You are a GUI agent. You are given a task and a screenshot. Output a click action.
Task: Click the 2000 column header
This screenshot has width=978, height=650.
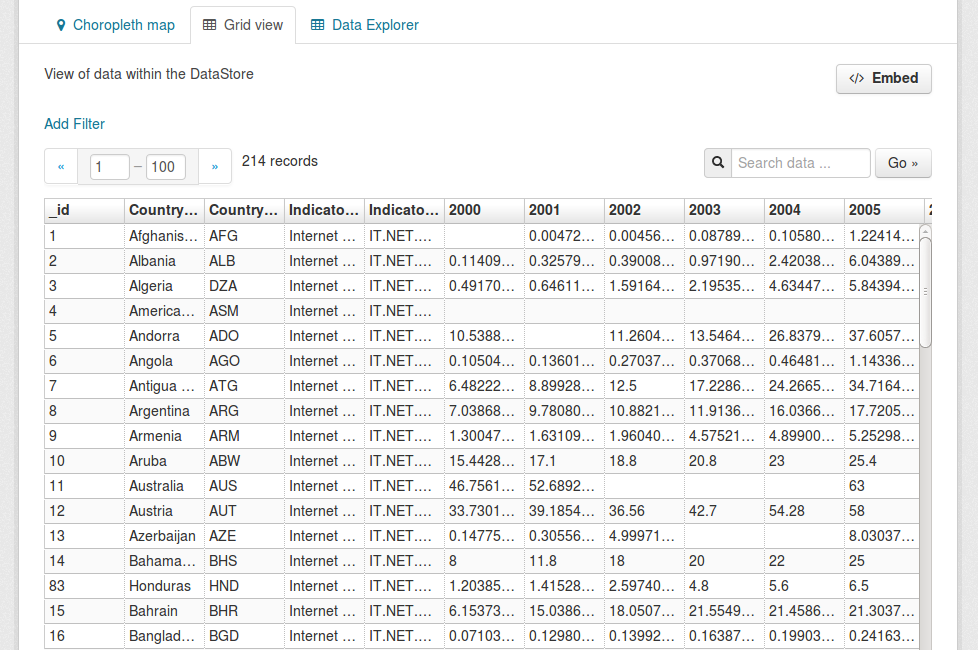tap(484, 210)
